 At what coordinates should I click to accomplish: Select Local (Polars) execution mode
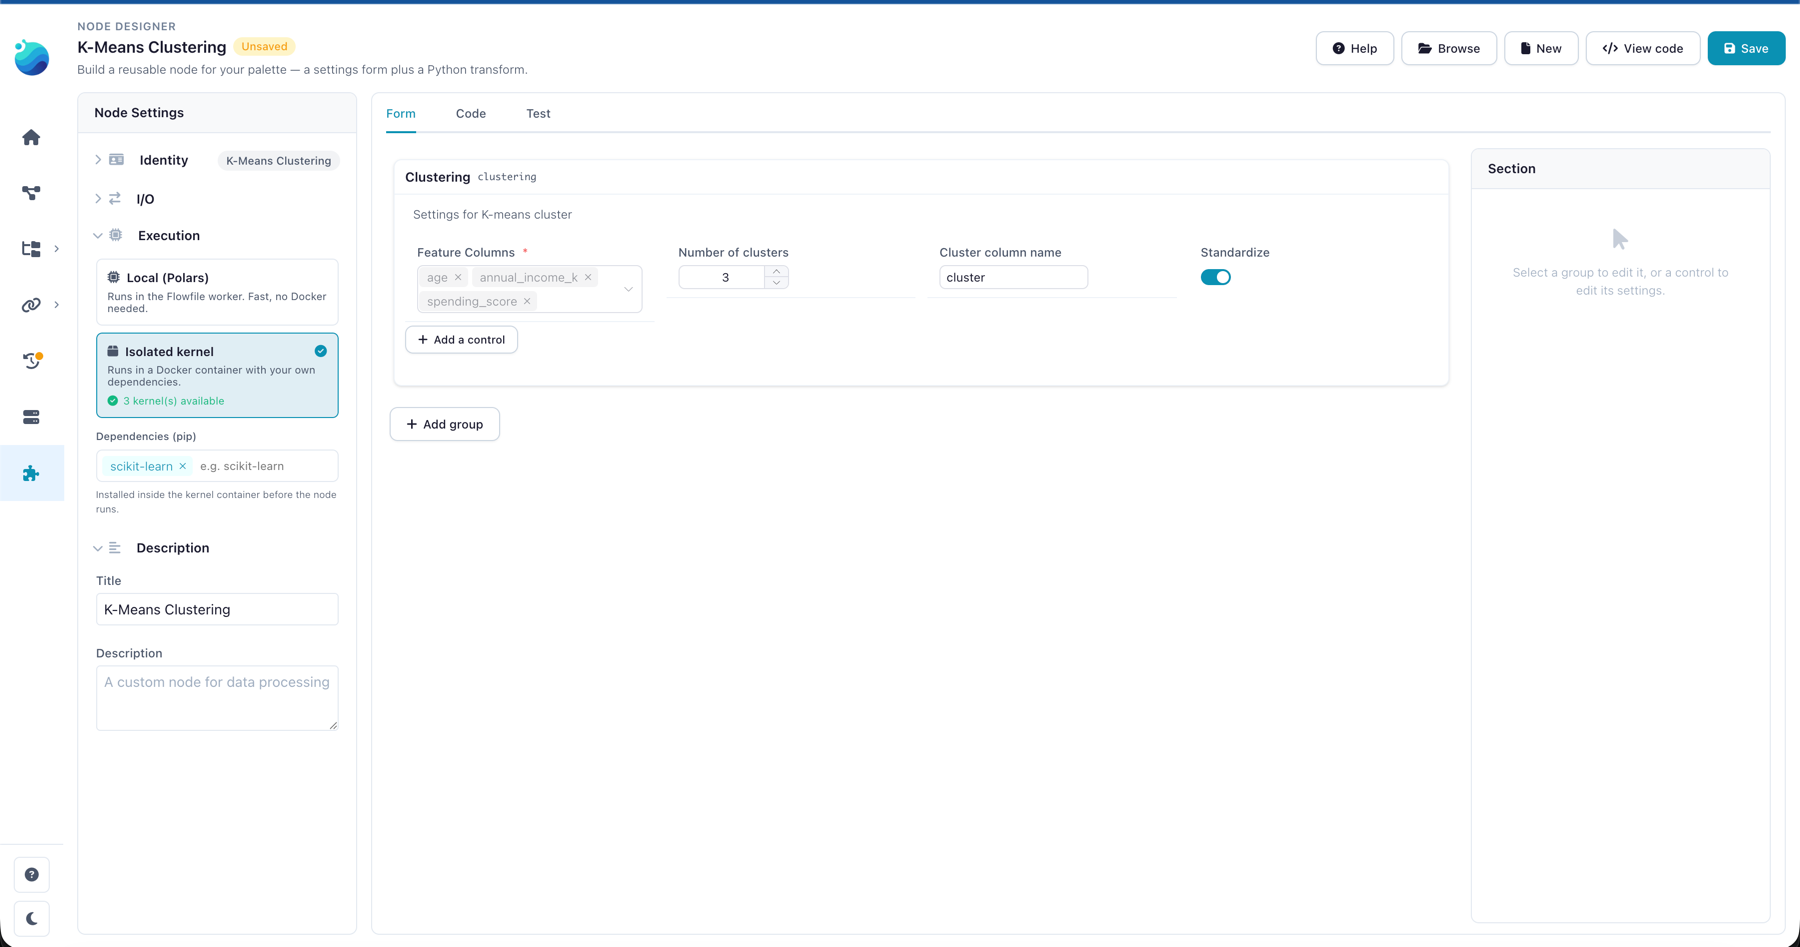coord(217,292)
